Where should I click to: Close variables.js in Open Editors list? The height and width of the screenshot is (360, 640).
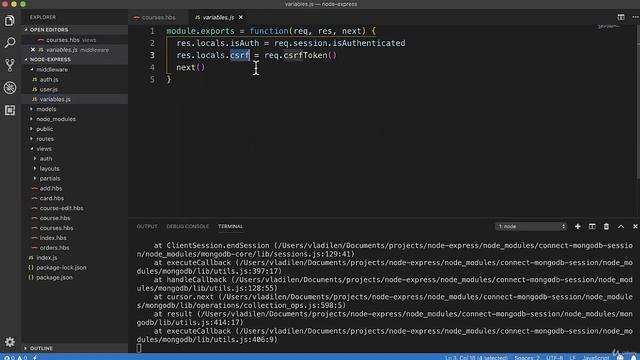[33, 50]
